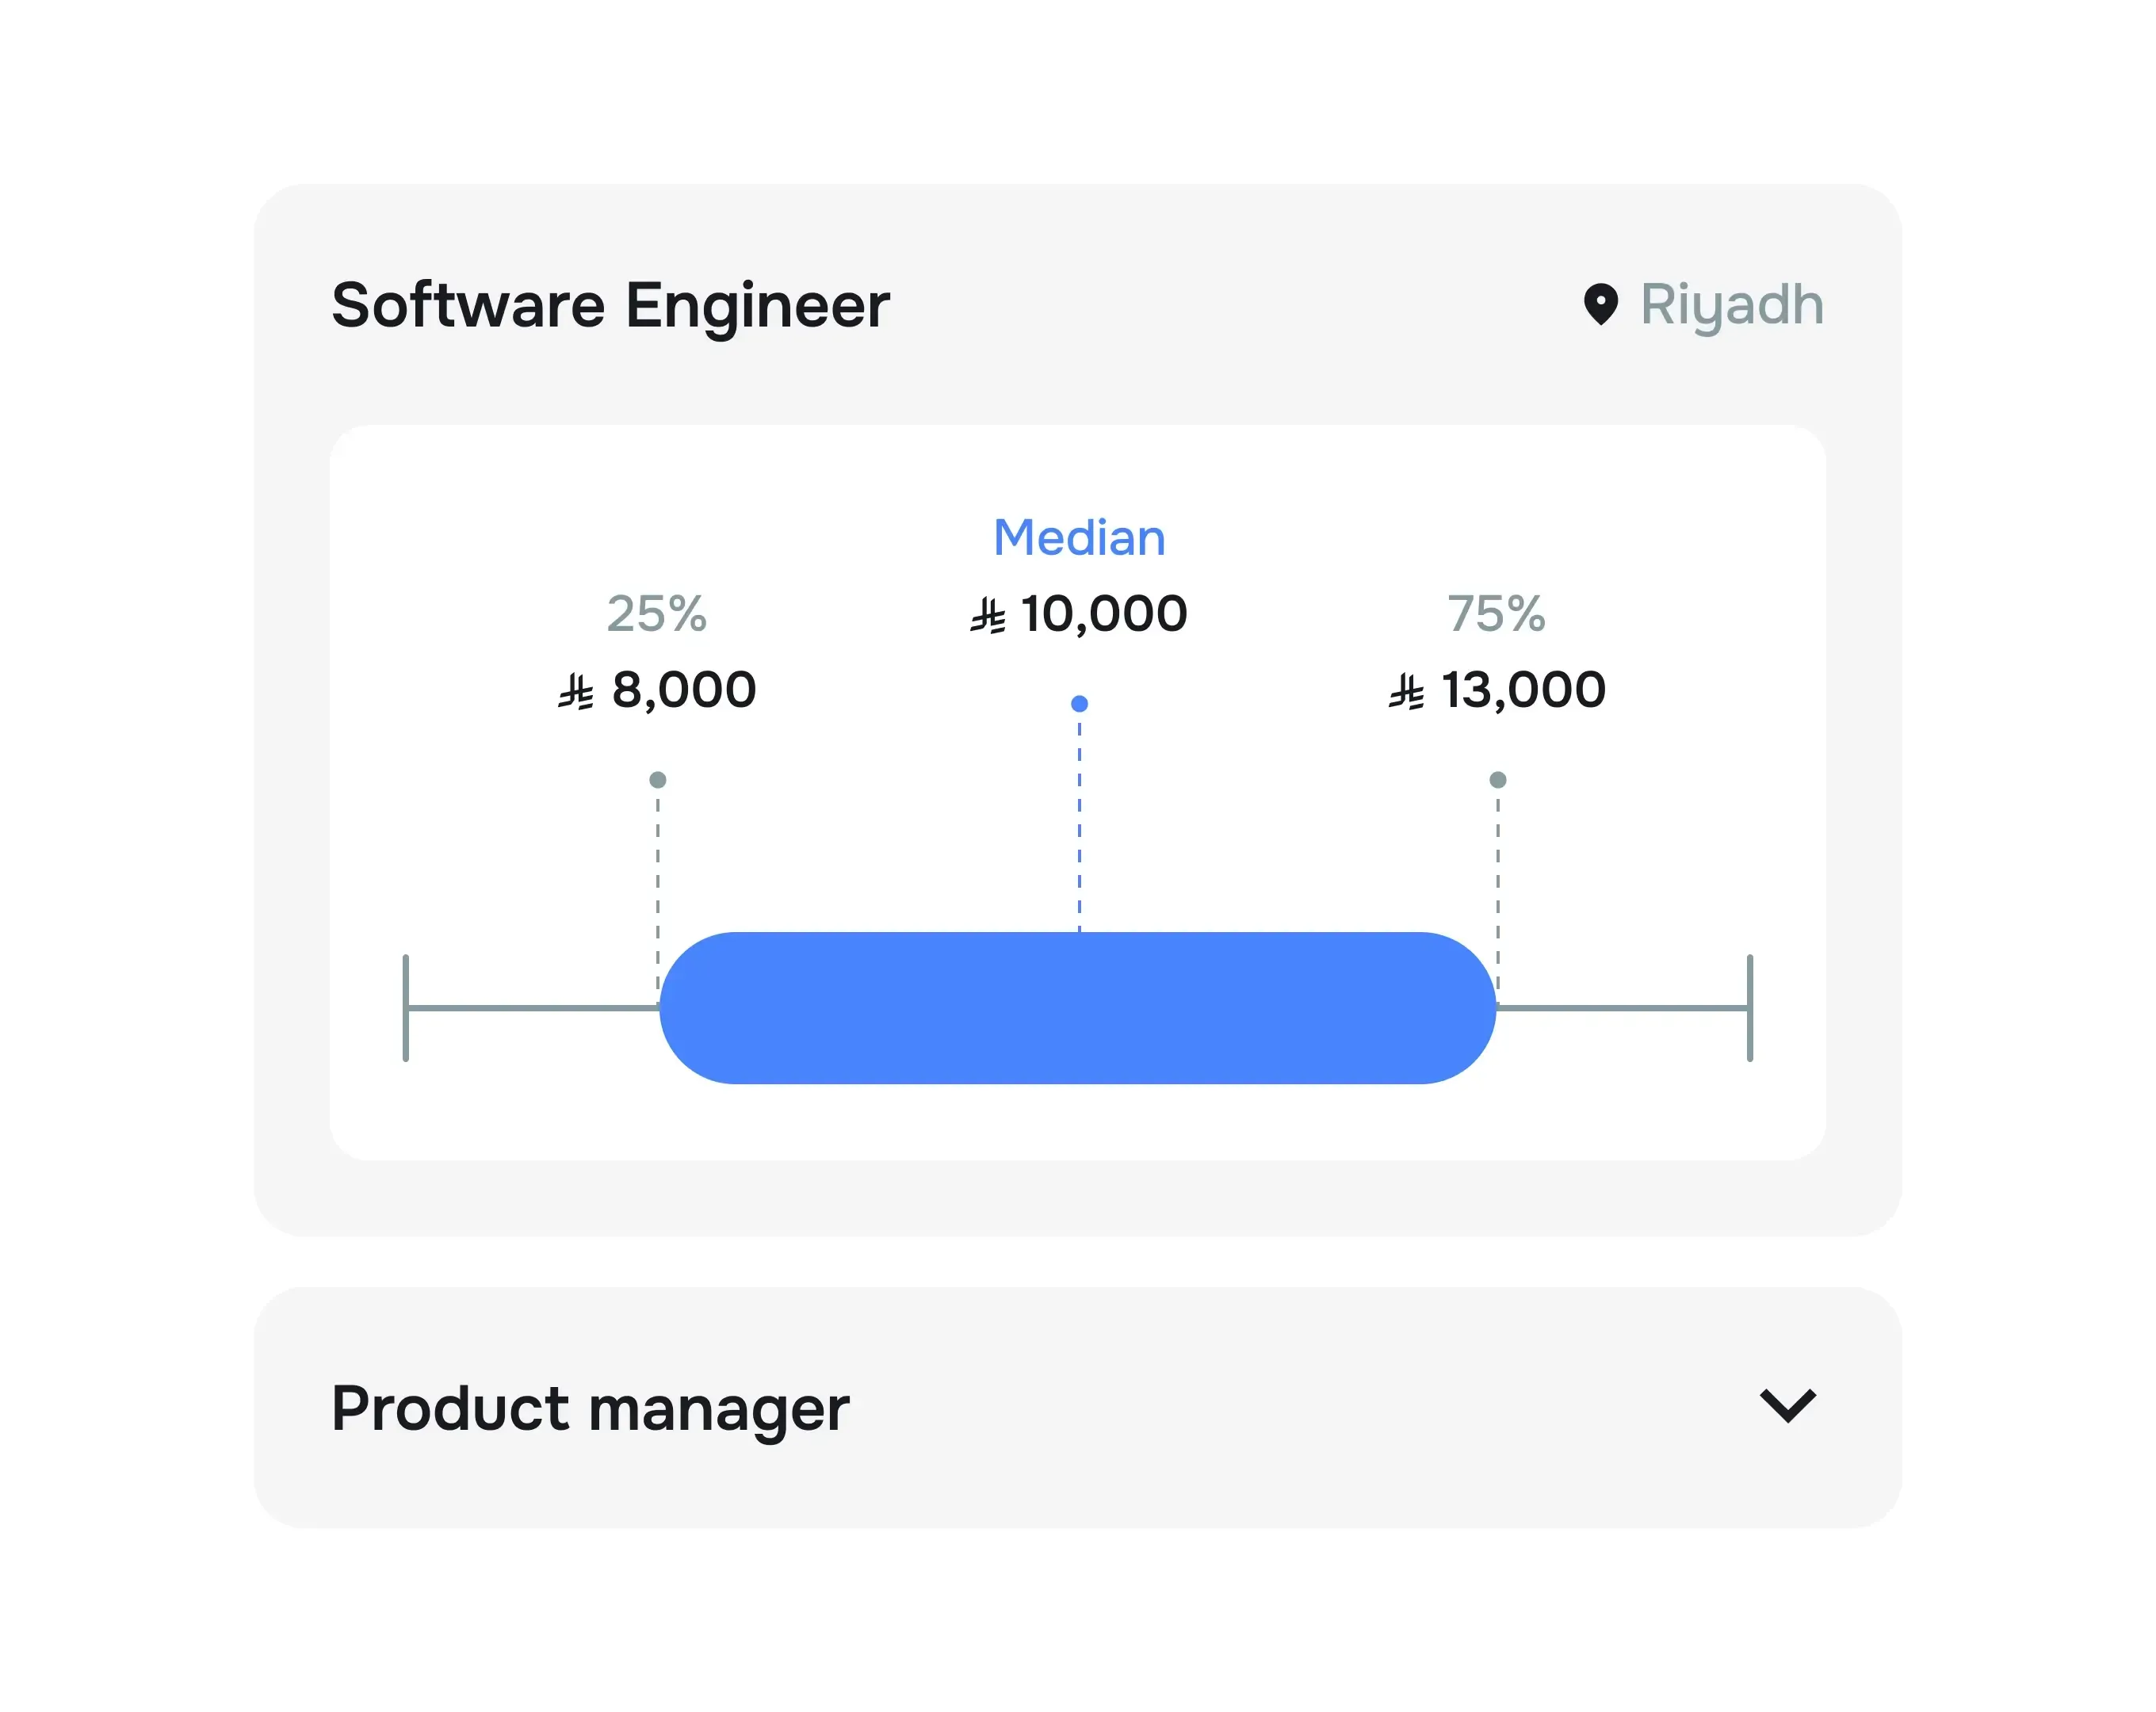Click the right whisker end cap
This screenshot has height=1712, width=2156.
point(1749,1008)
